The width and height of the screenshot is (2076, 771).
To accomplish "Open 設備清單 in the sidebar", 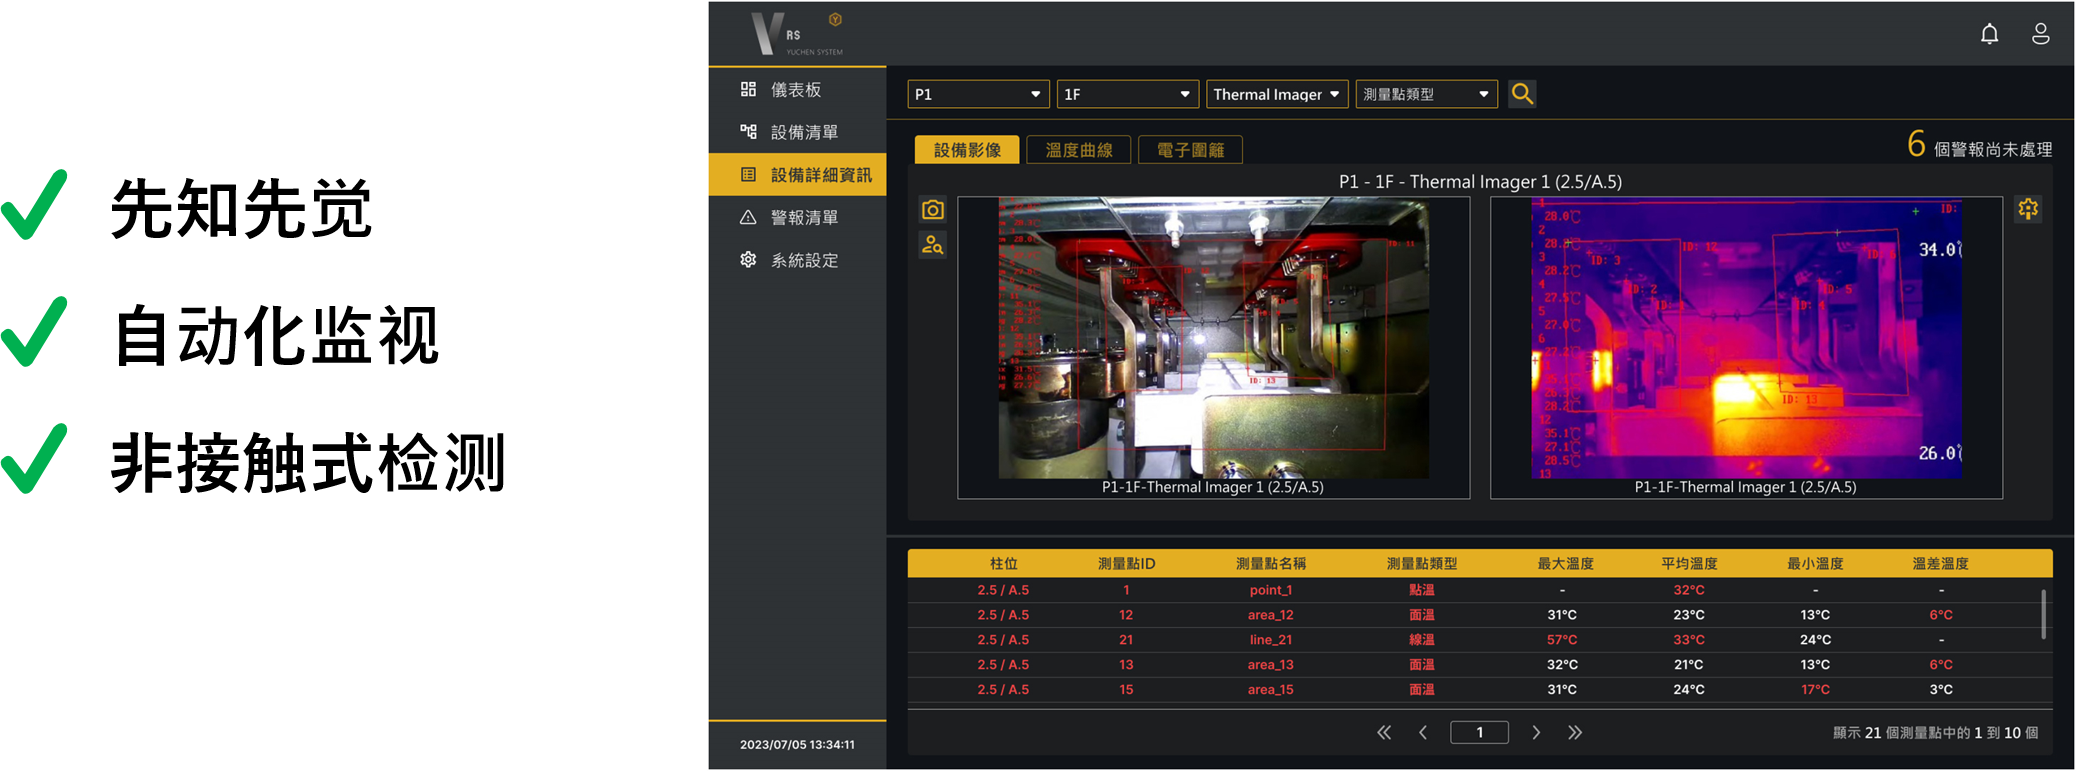I will click(803, 132).
